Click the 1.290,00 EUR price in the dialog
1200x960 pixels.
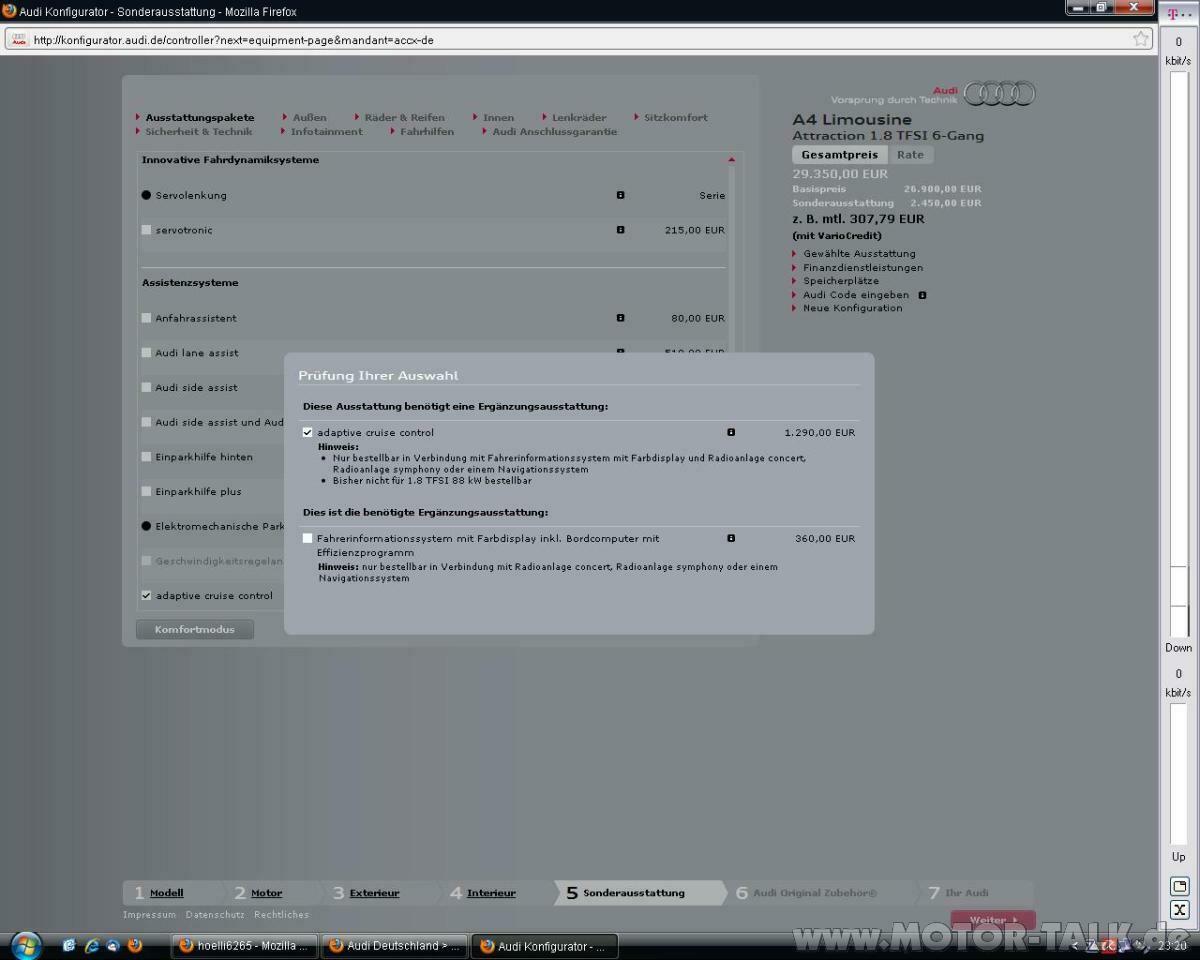coord(820,433)
